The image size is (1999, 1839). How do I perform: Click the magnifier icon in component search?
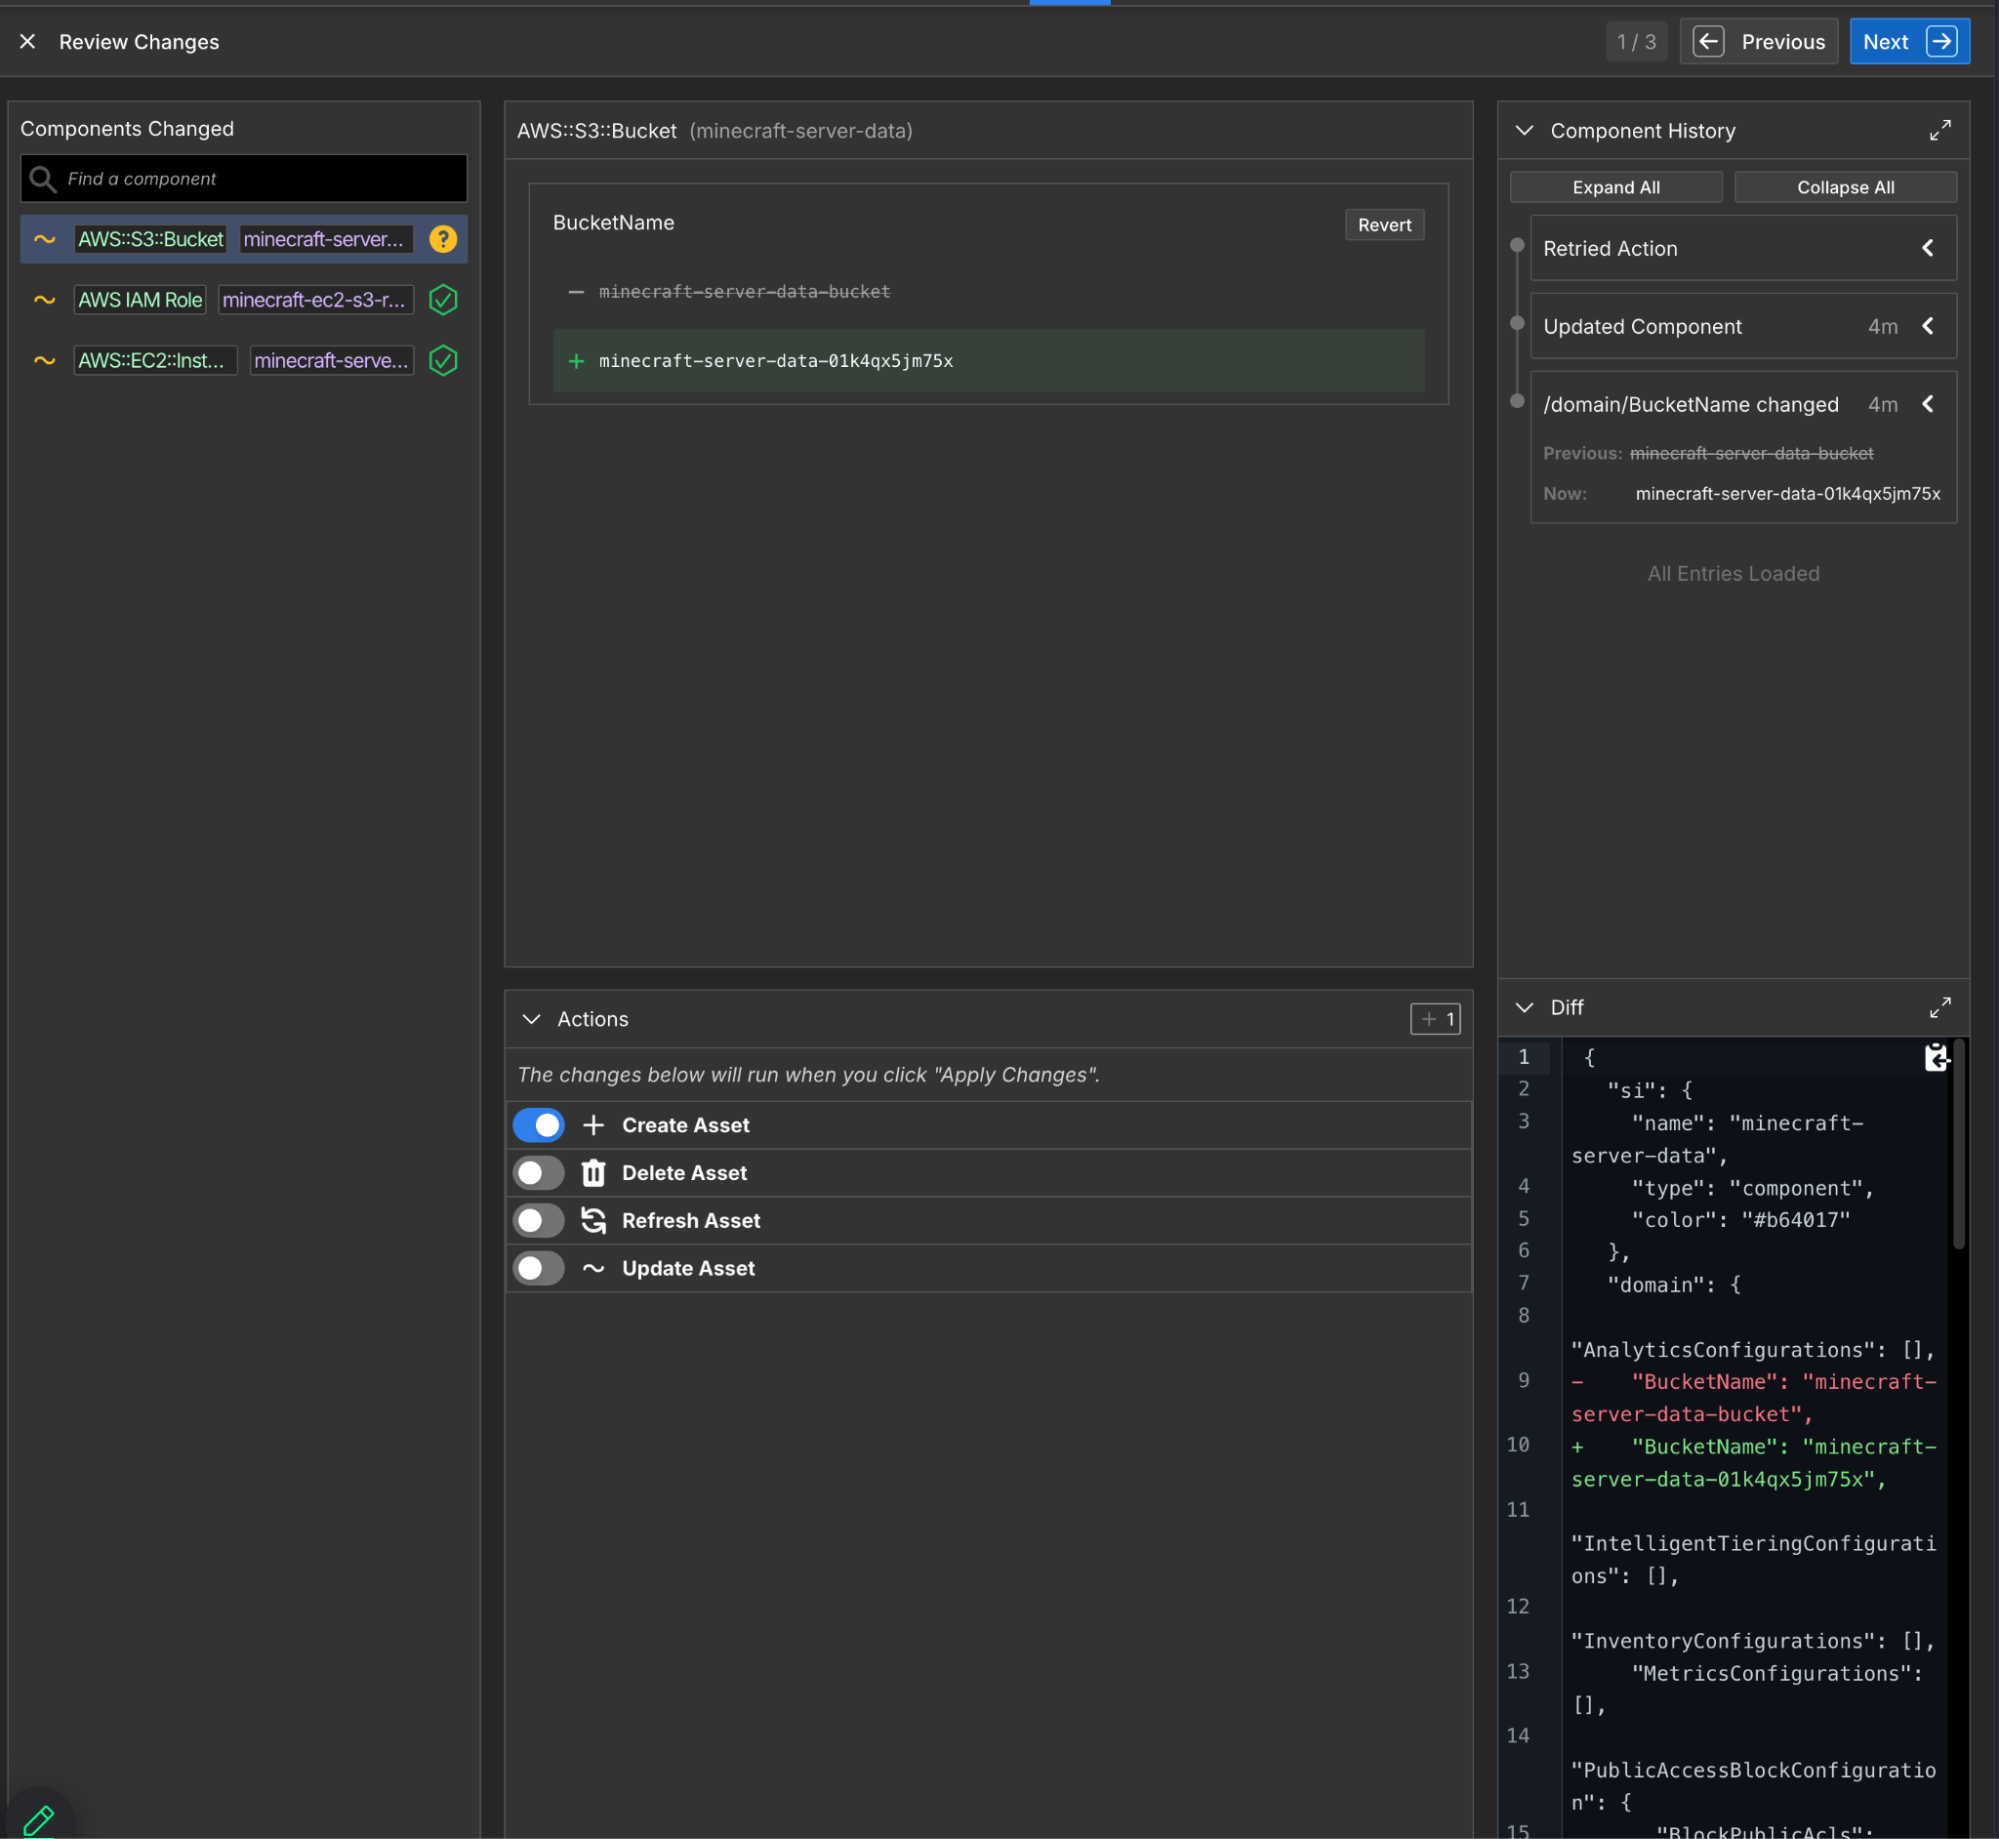coord(42,179)
